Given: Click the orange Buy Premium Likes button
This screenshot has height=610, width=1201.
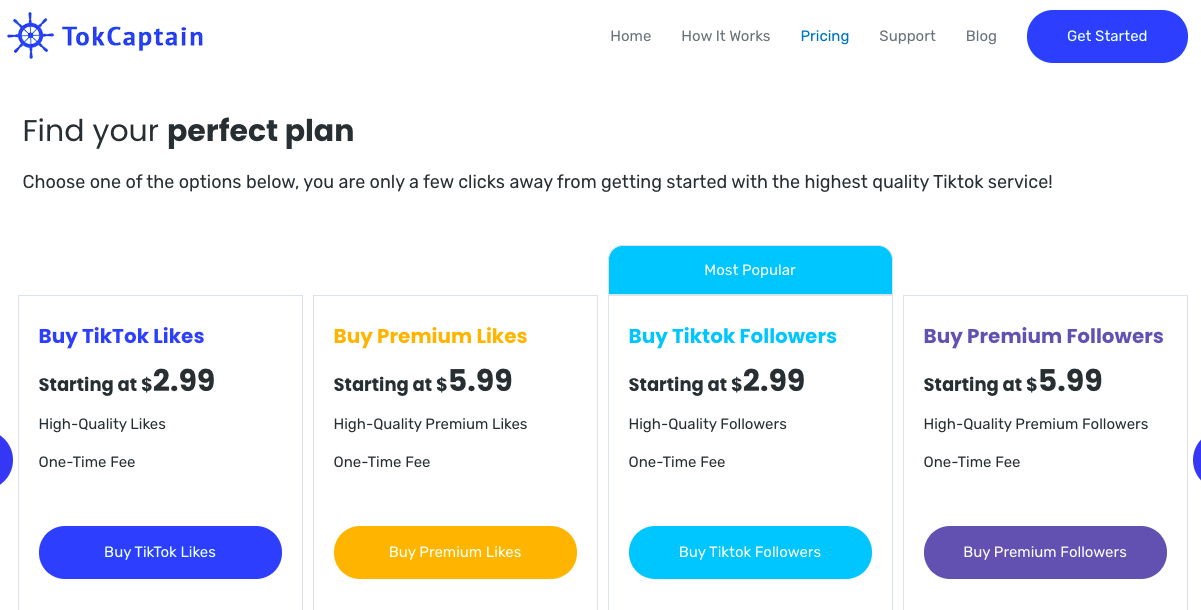Looking at the screenshot, I should (455, 552).
